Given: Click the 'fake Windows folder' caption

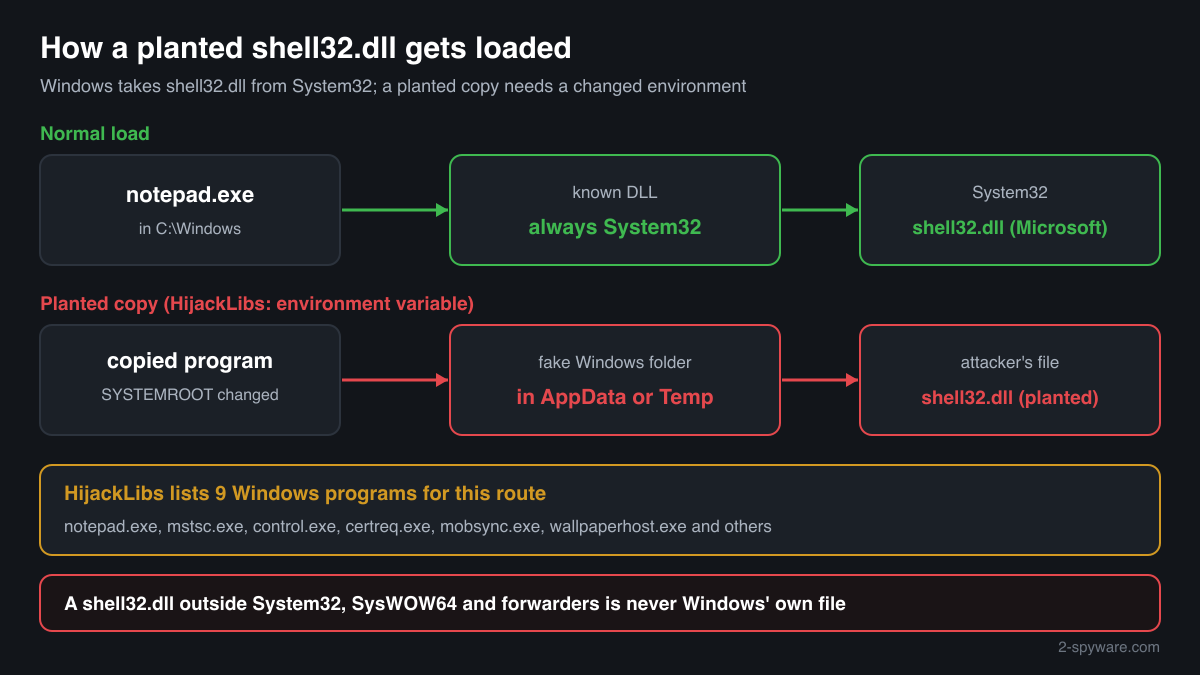Looking at the screenshot, I should point(615,362).
